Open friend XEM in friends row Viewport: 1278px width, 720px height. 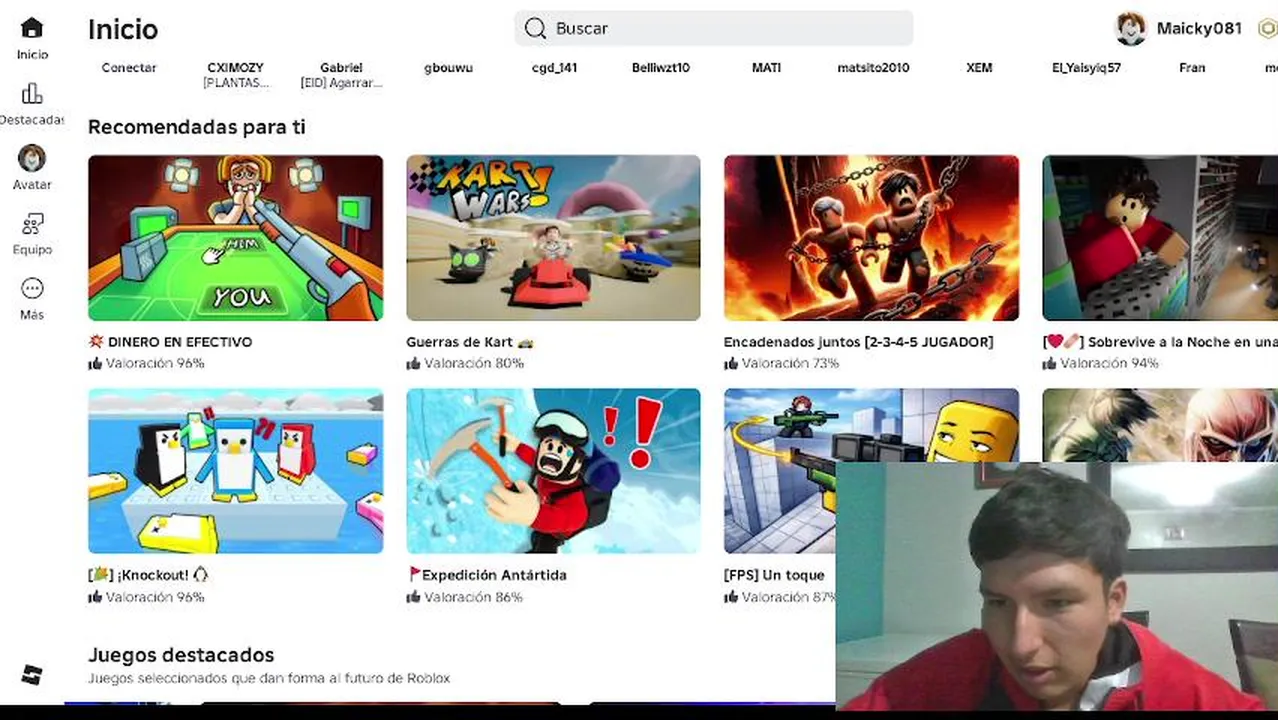point(979,68)
